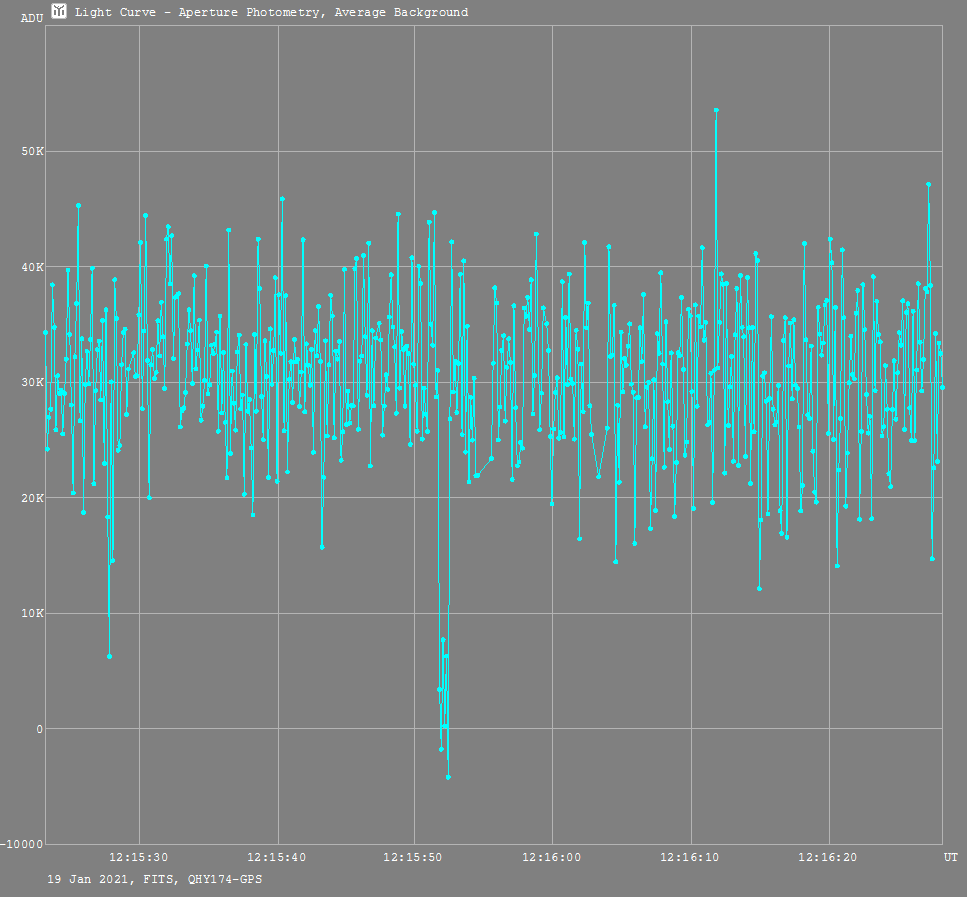
Task: Select the highest data point above 50K
Action: point(716,110)
